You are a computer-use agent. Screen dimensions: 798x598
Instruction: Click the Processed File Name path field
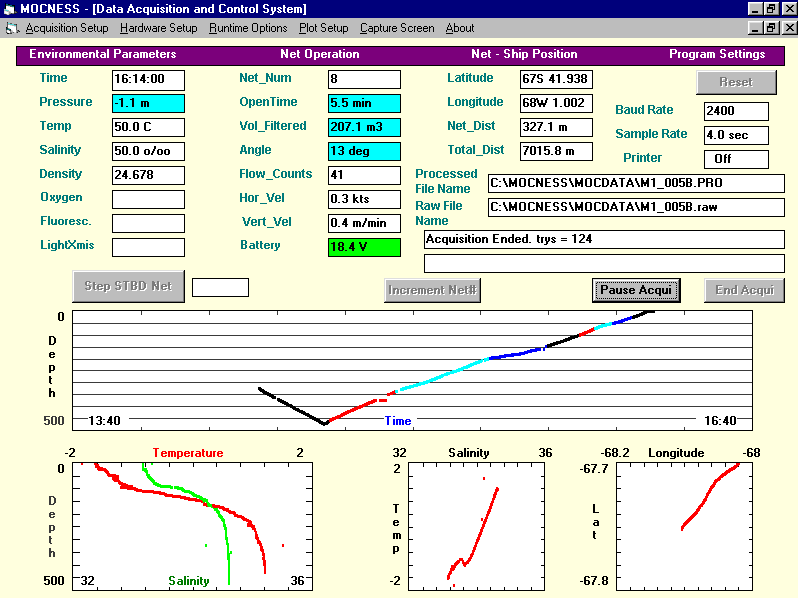click(636, 183)
